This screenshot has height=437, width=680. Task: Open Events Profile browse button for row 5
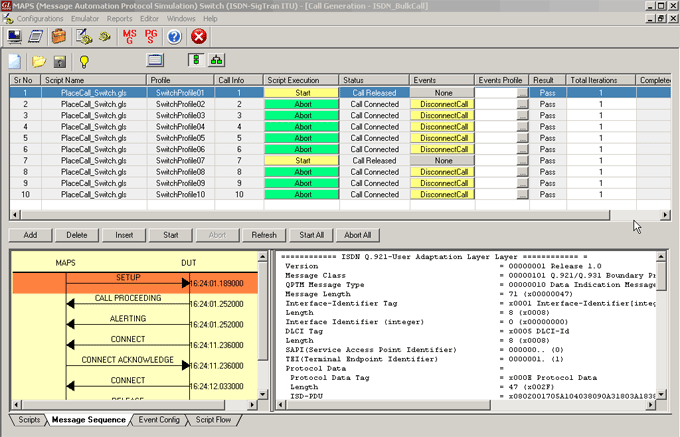pos(522,138)
